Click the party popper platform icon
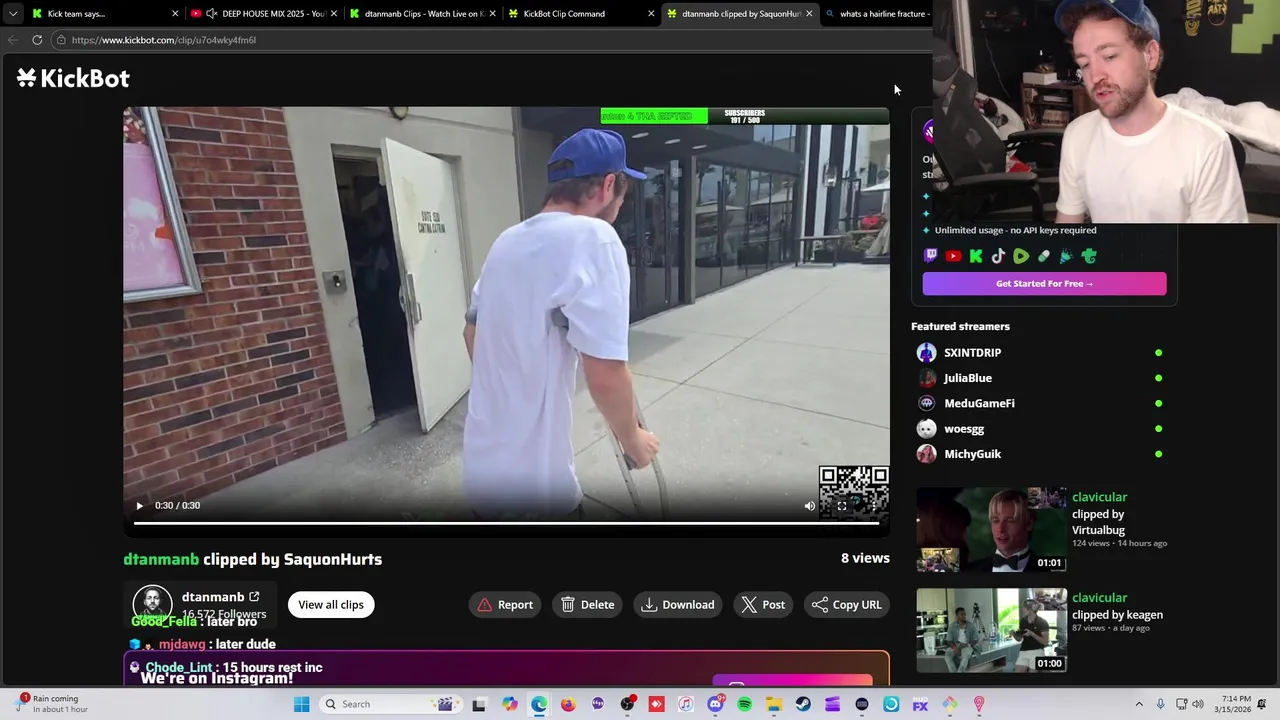 coord(1066,256)
